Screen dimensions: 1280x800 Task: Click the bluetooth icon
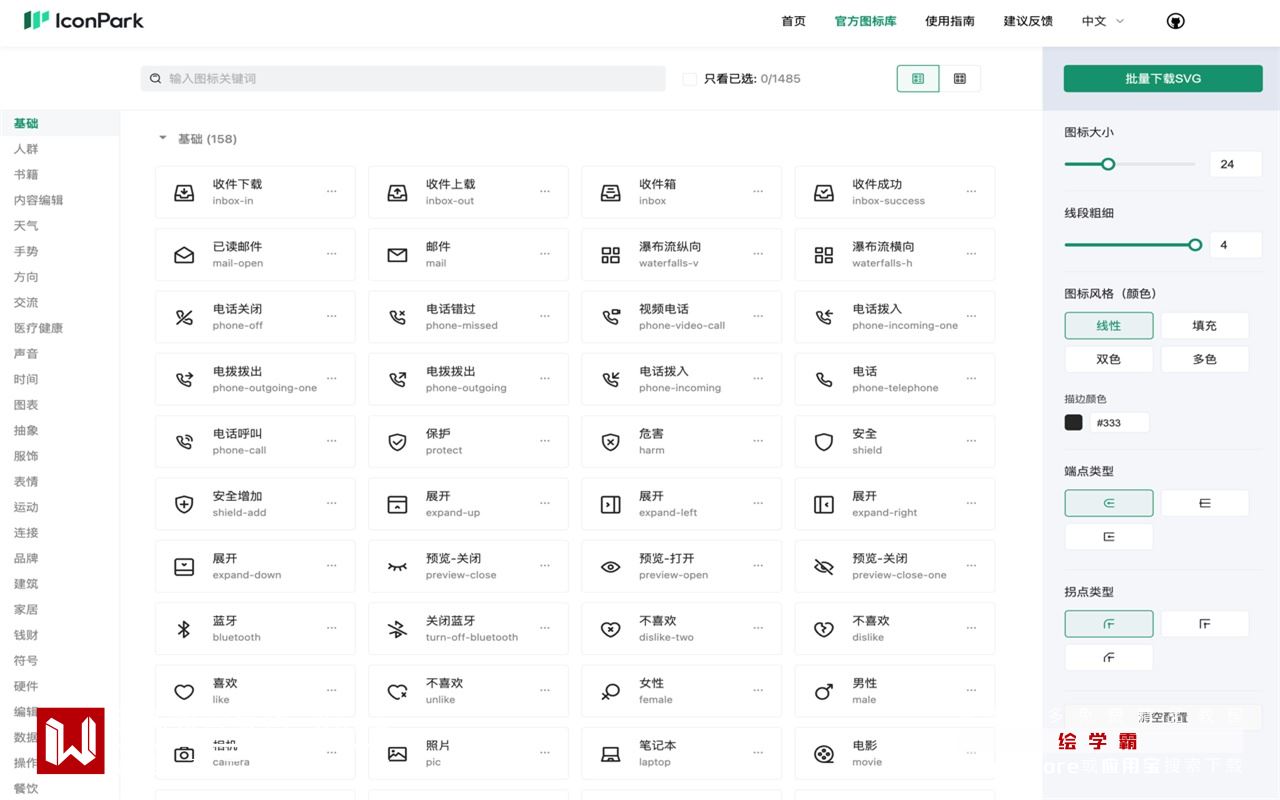coord(184,629)
